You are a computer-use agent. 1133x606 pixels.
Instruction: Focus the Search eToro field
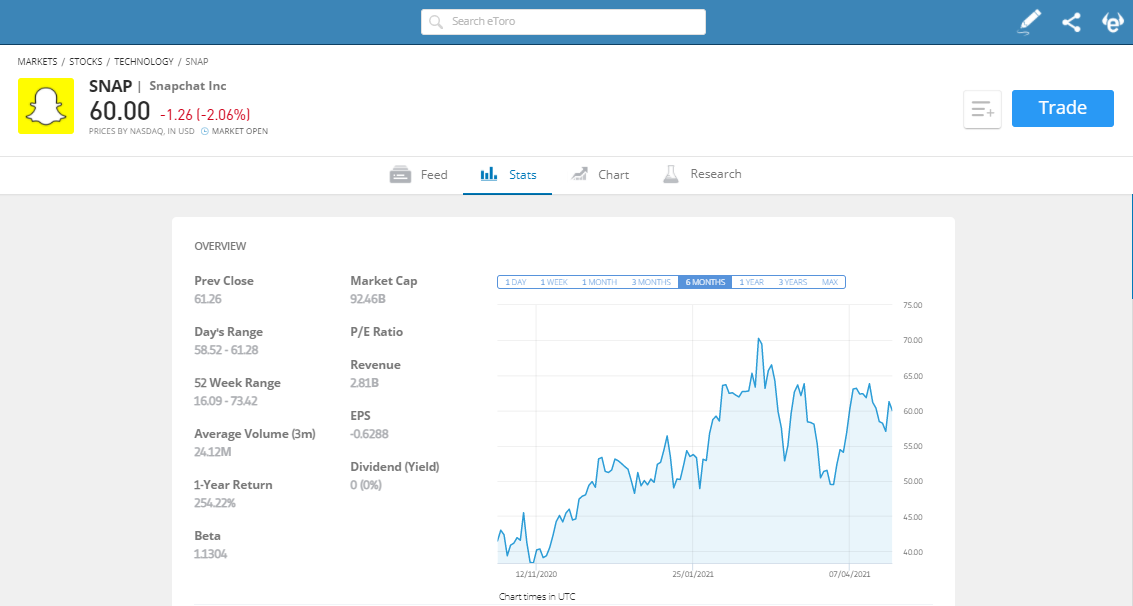(x=564, y=22)
